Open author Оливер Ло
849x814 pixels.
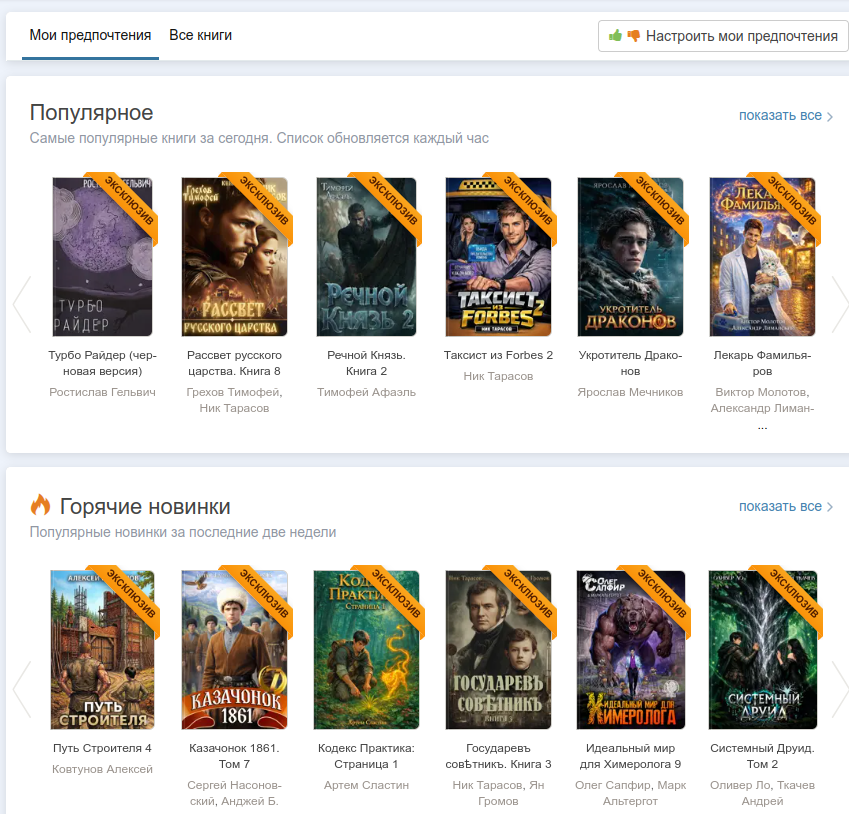(x=740, y=785)
